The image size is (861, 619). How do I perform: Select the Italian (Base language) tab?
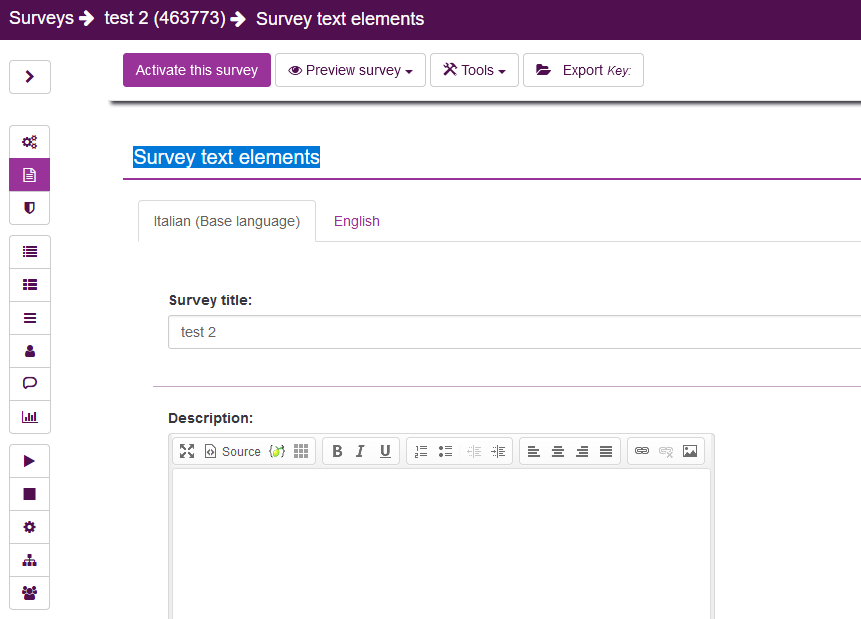(226, 221)
